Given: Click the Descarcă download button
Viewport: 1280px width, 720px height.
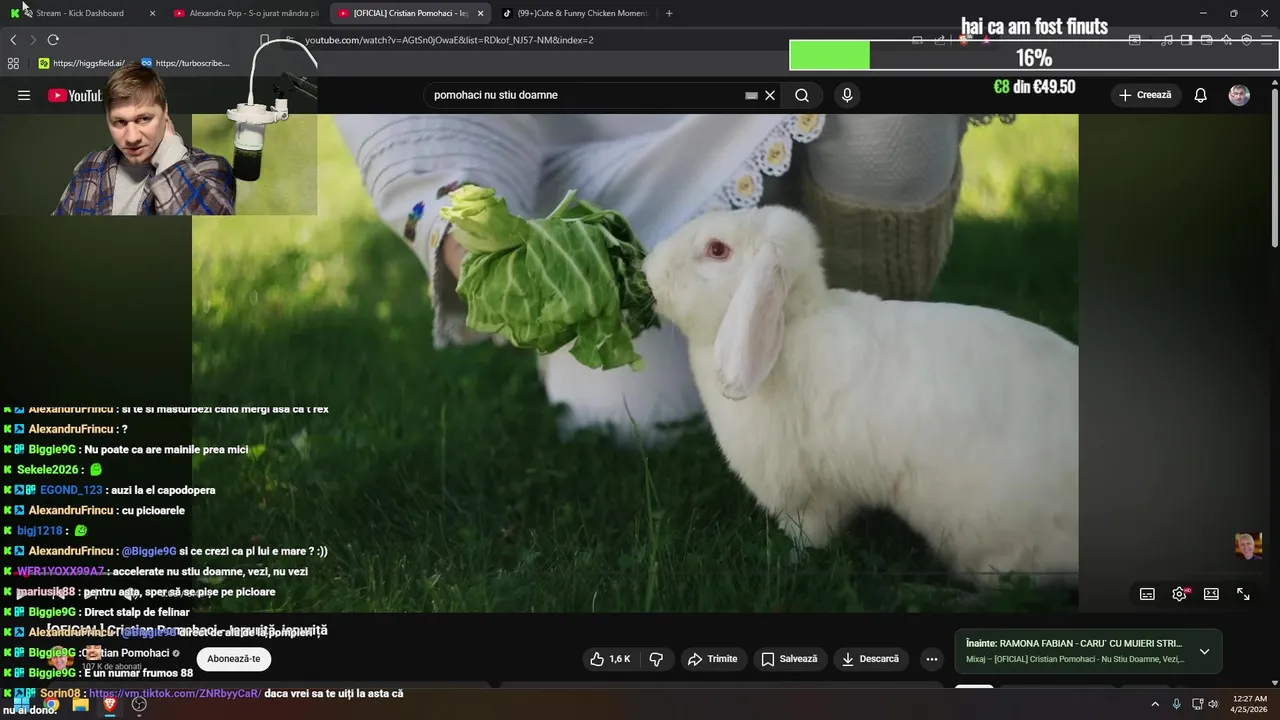Looking at the screenshot, I should point(870,659).
